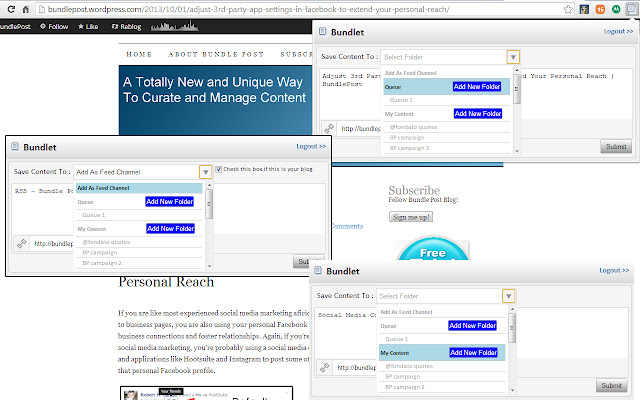Click Add New Folder beside My Content, bottom-right popup
Viewport: 640px width, 400px height.
473,353
